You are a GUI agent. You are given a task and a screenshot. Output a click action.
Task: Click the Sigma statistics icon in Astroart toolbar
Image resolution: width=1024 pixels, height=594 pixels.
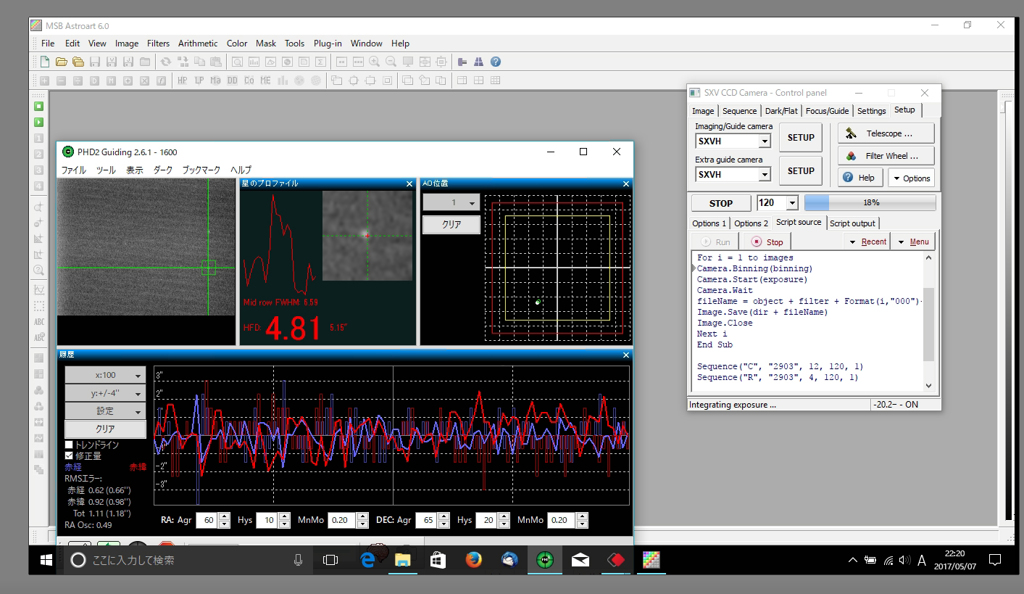(321, 62)
